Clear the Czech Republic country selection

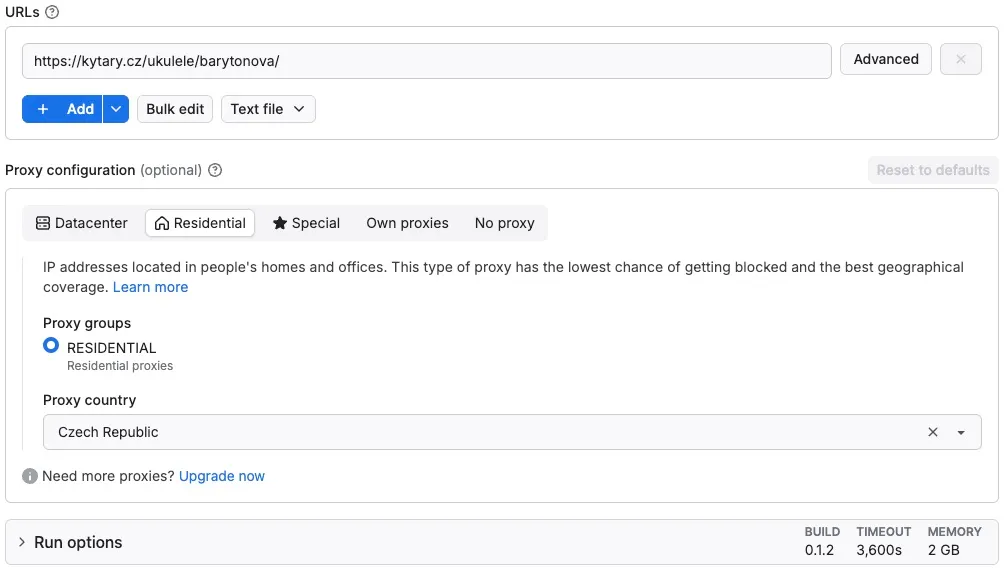pyautogui.click(x=933, y=432)
